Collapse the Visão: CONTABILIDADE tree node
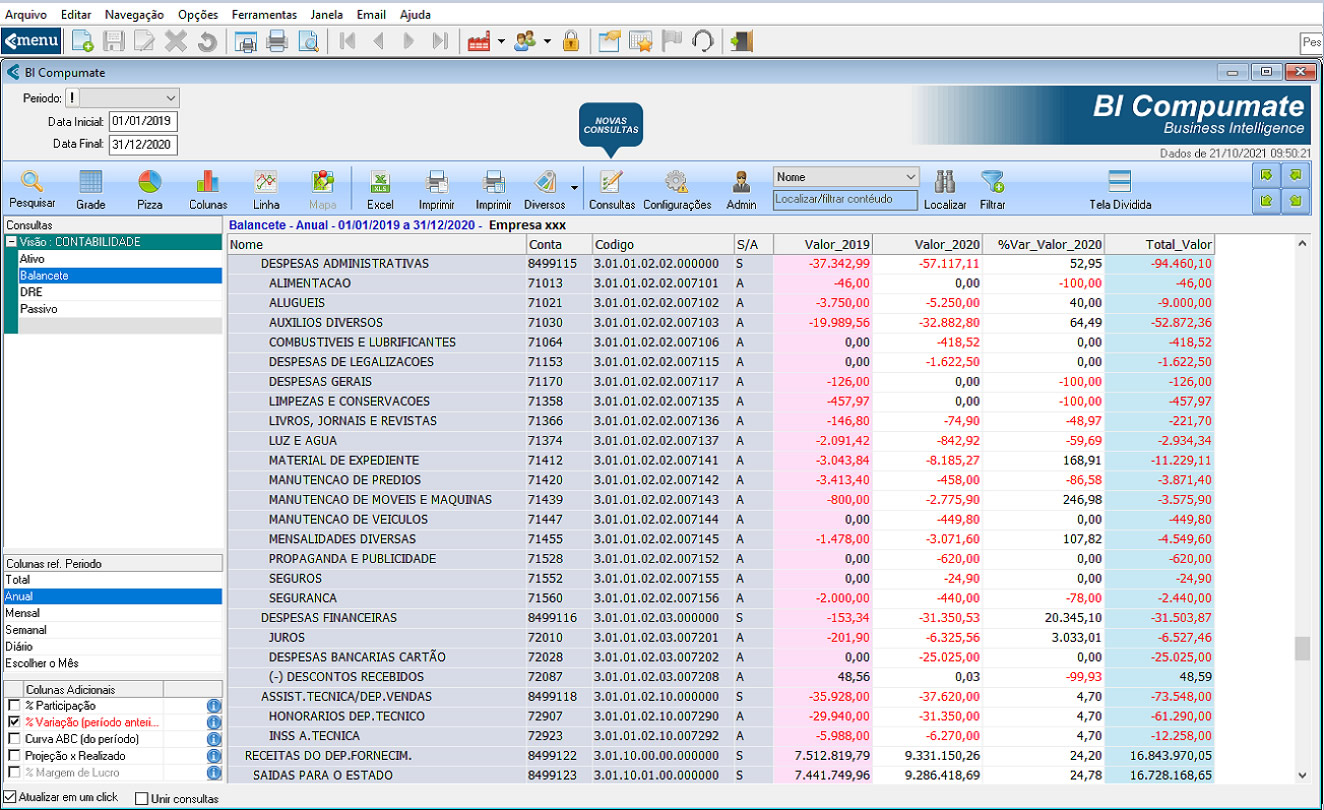Viewport: 1324px width, 810px height. pos(11,242)
